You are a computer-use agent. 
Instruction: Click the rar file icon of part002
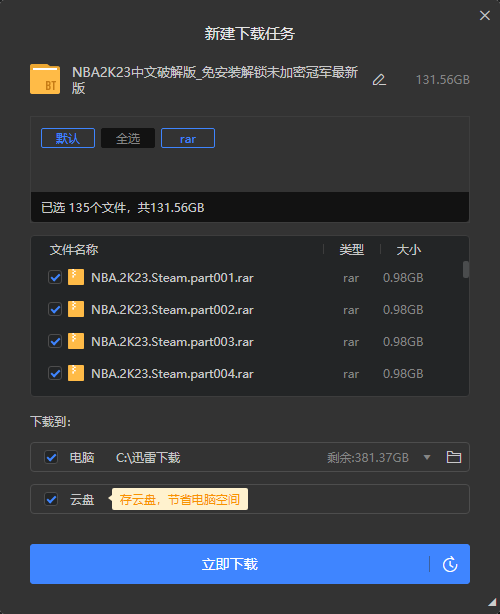(76, 309)
